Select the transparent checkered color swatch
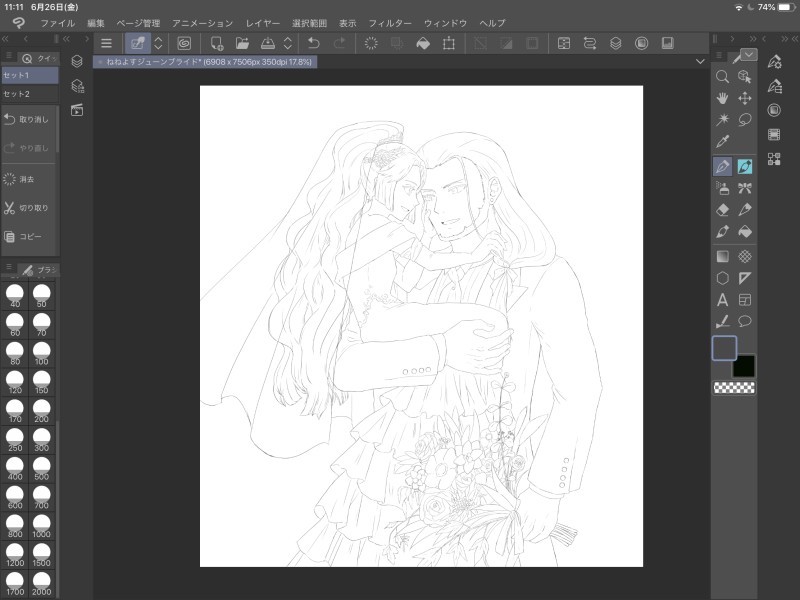The width and height of the screenshot is (800, 600). click(x=734, y=388)
